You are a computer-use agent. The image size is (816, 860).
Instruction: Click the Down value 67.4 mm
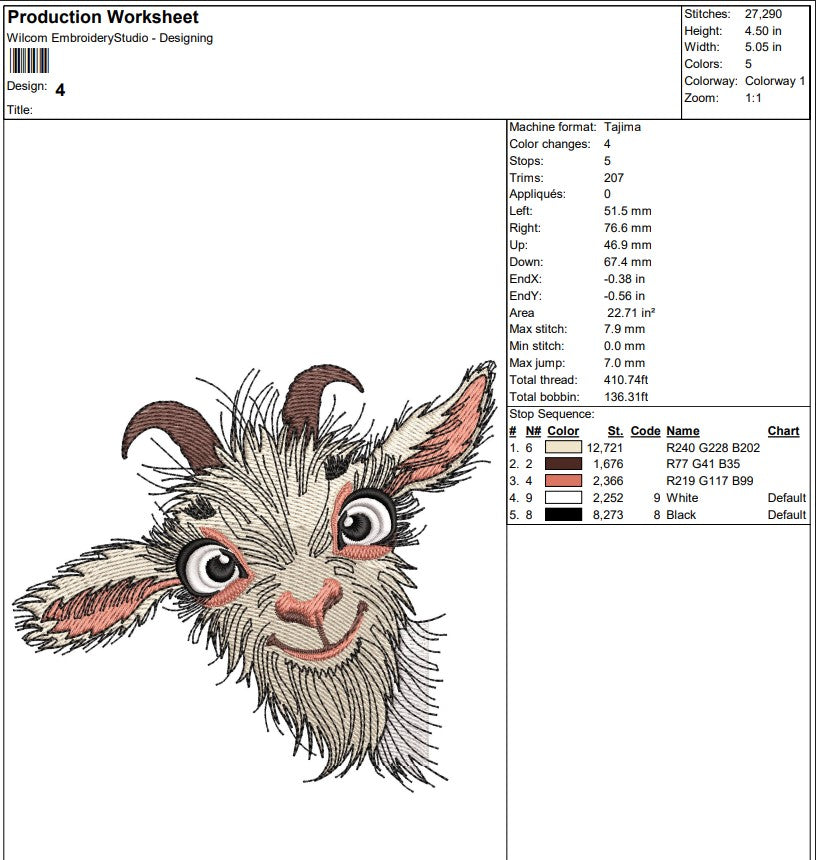628,262
